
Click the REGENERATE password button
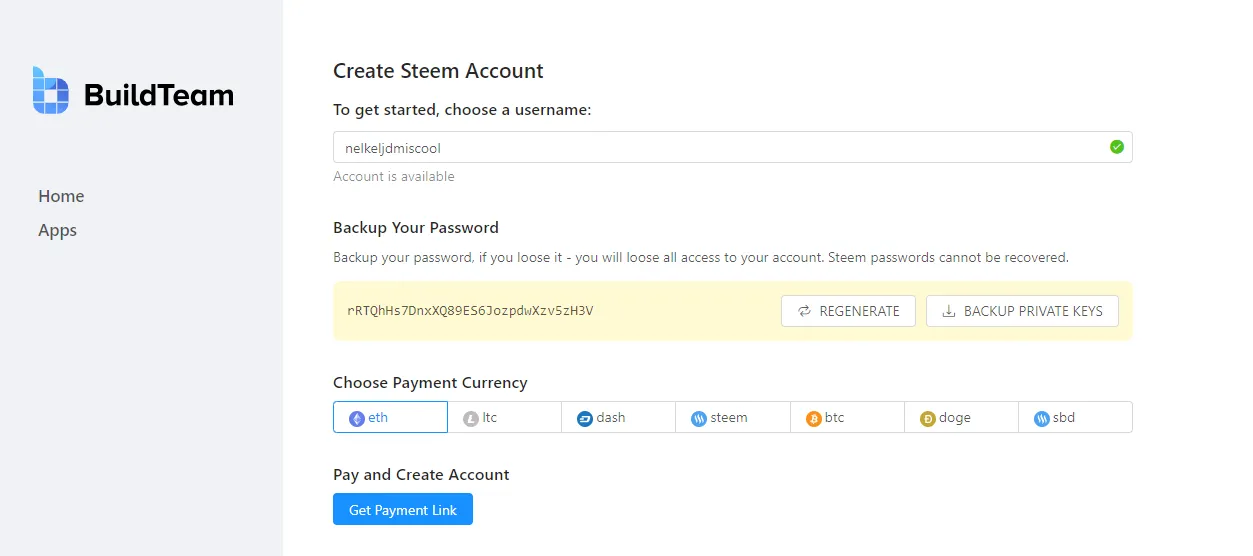coord(848,311)
